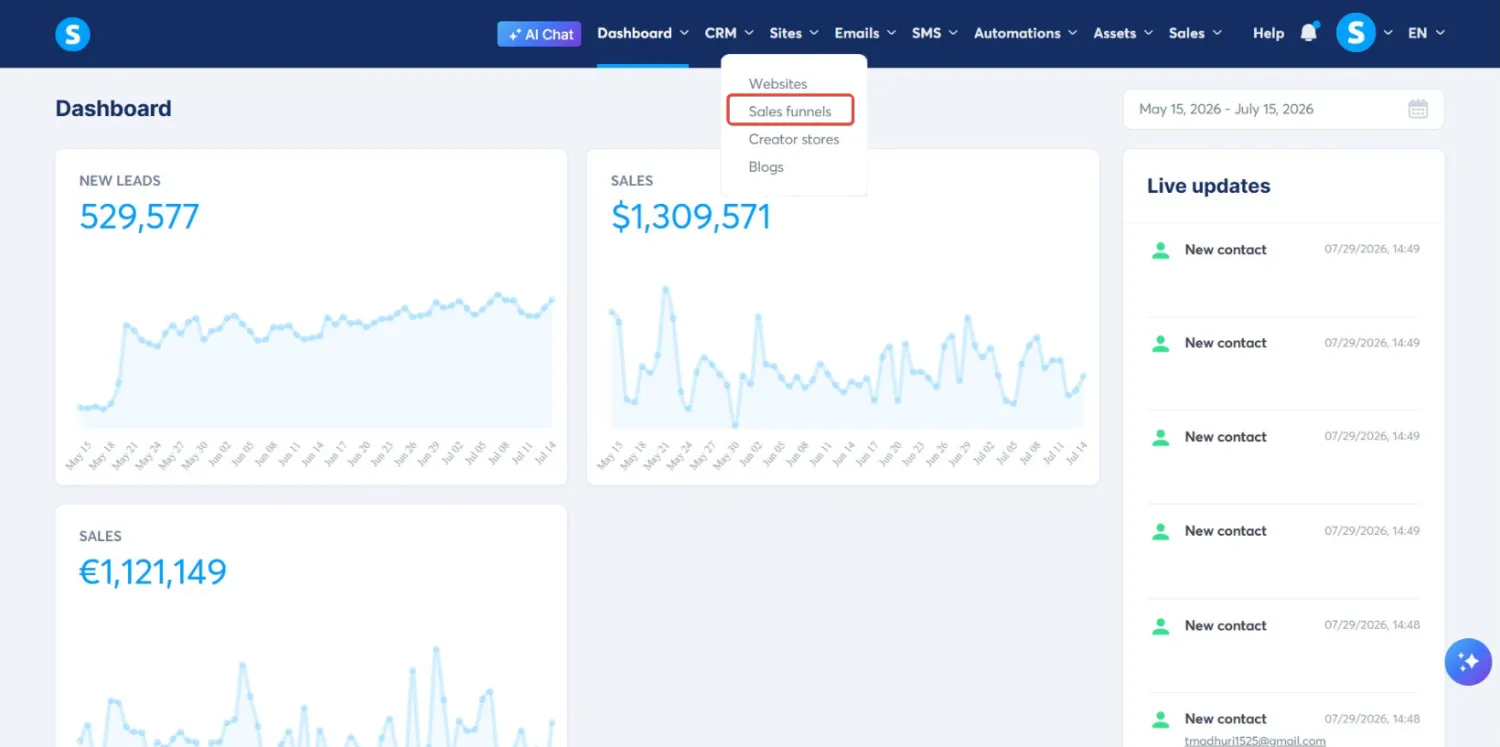Click the $1,309,571 sales figure
The image size is (1500, 747).
coord(691,217)
